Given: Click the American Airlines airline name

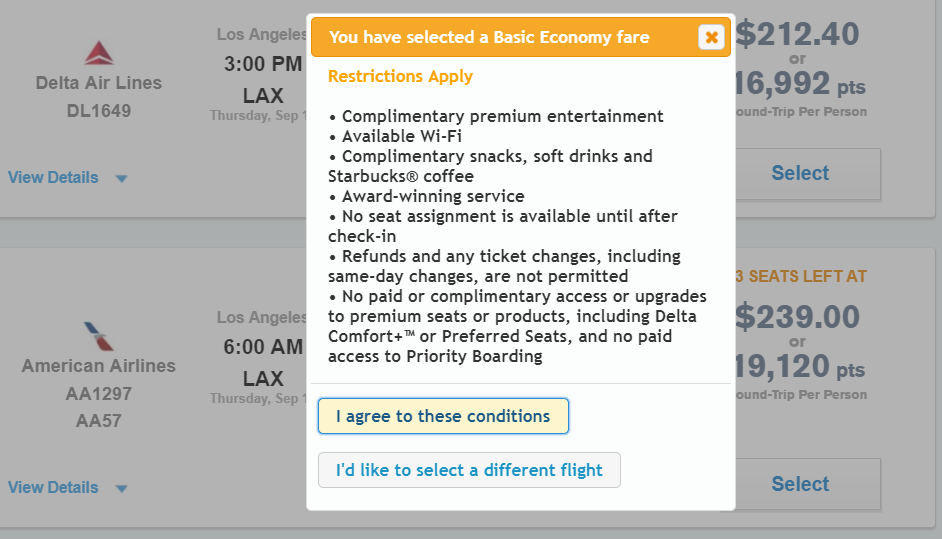Looking at the screenshot, I should [x=99, y=366].
